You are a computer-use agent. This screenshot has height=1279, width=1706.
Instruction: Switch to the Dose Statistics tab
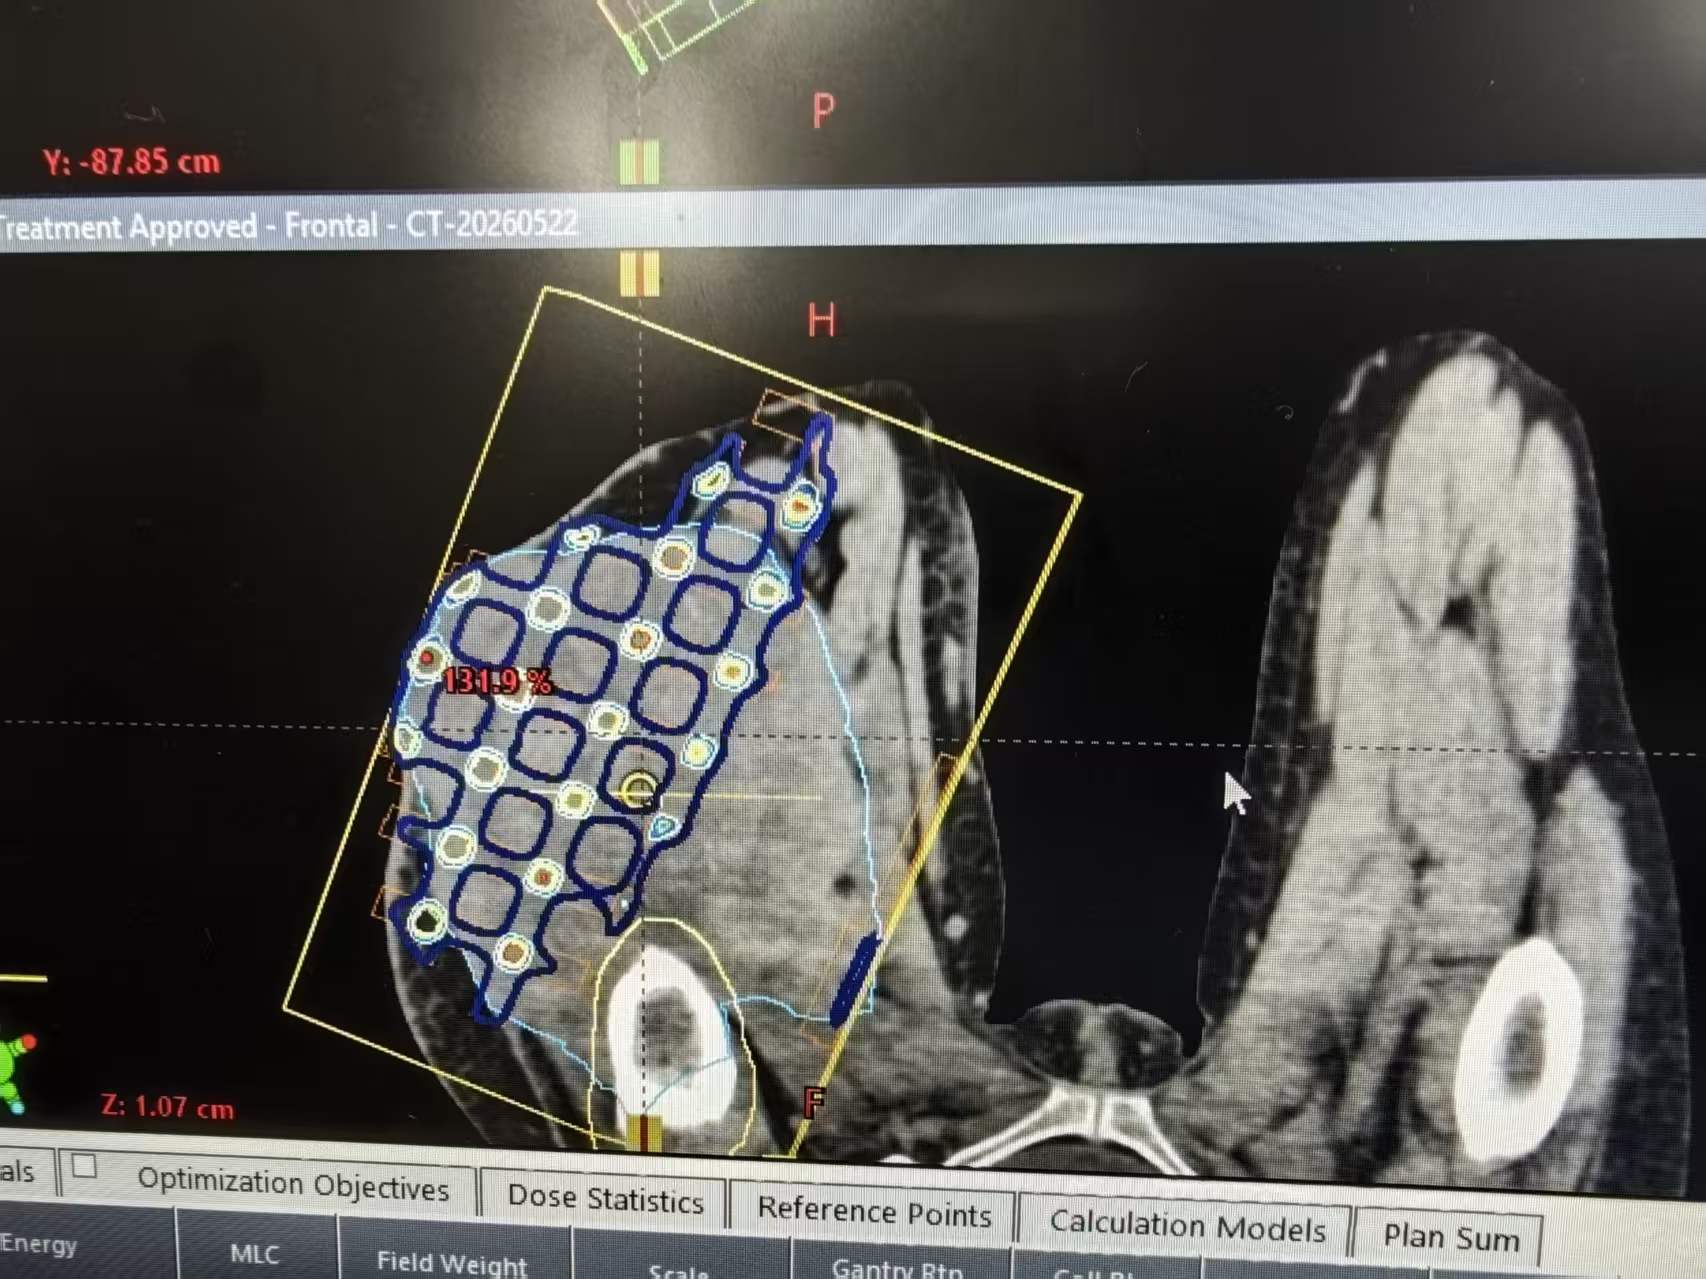coord(605,1198)
